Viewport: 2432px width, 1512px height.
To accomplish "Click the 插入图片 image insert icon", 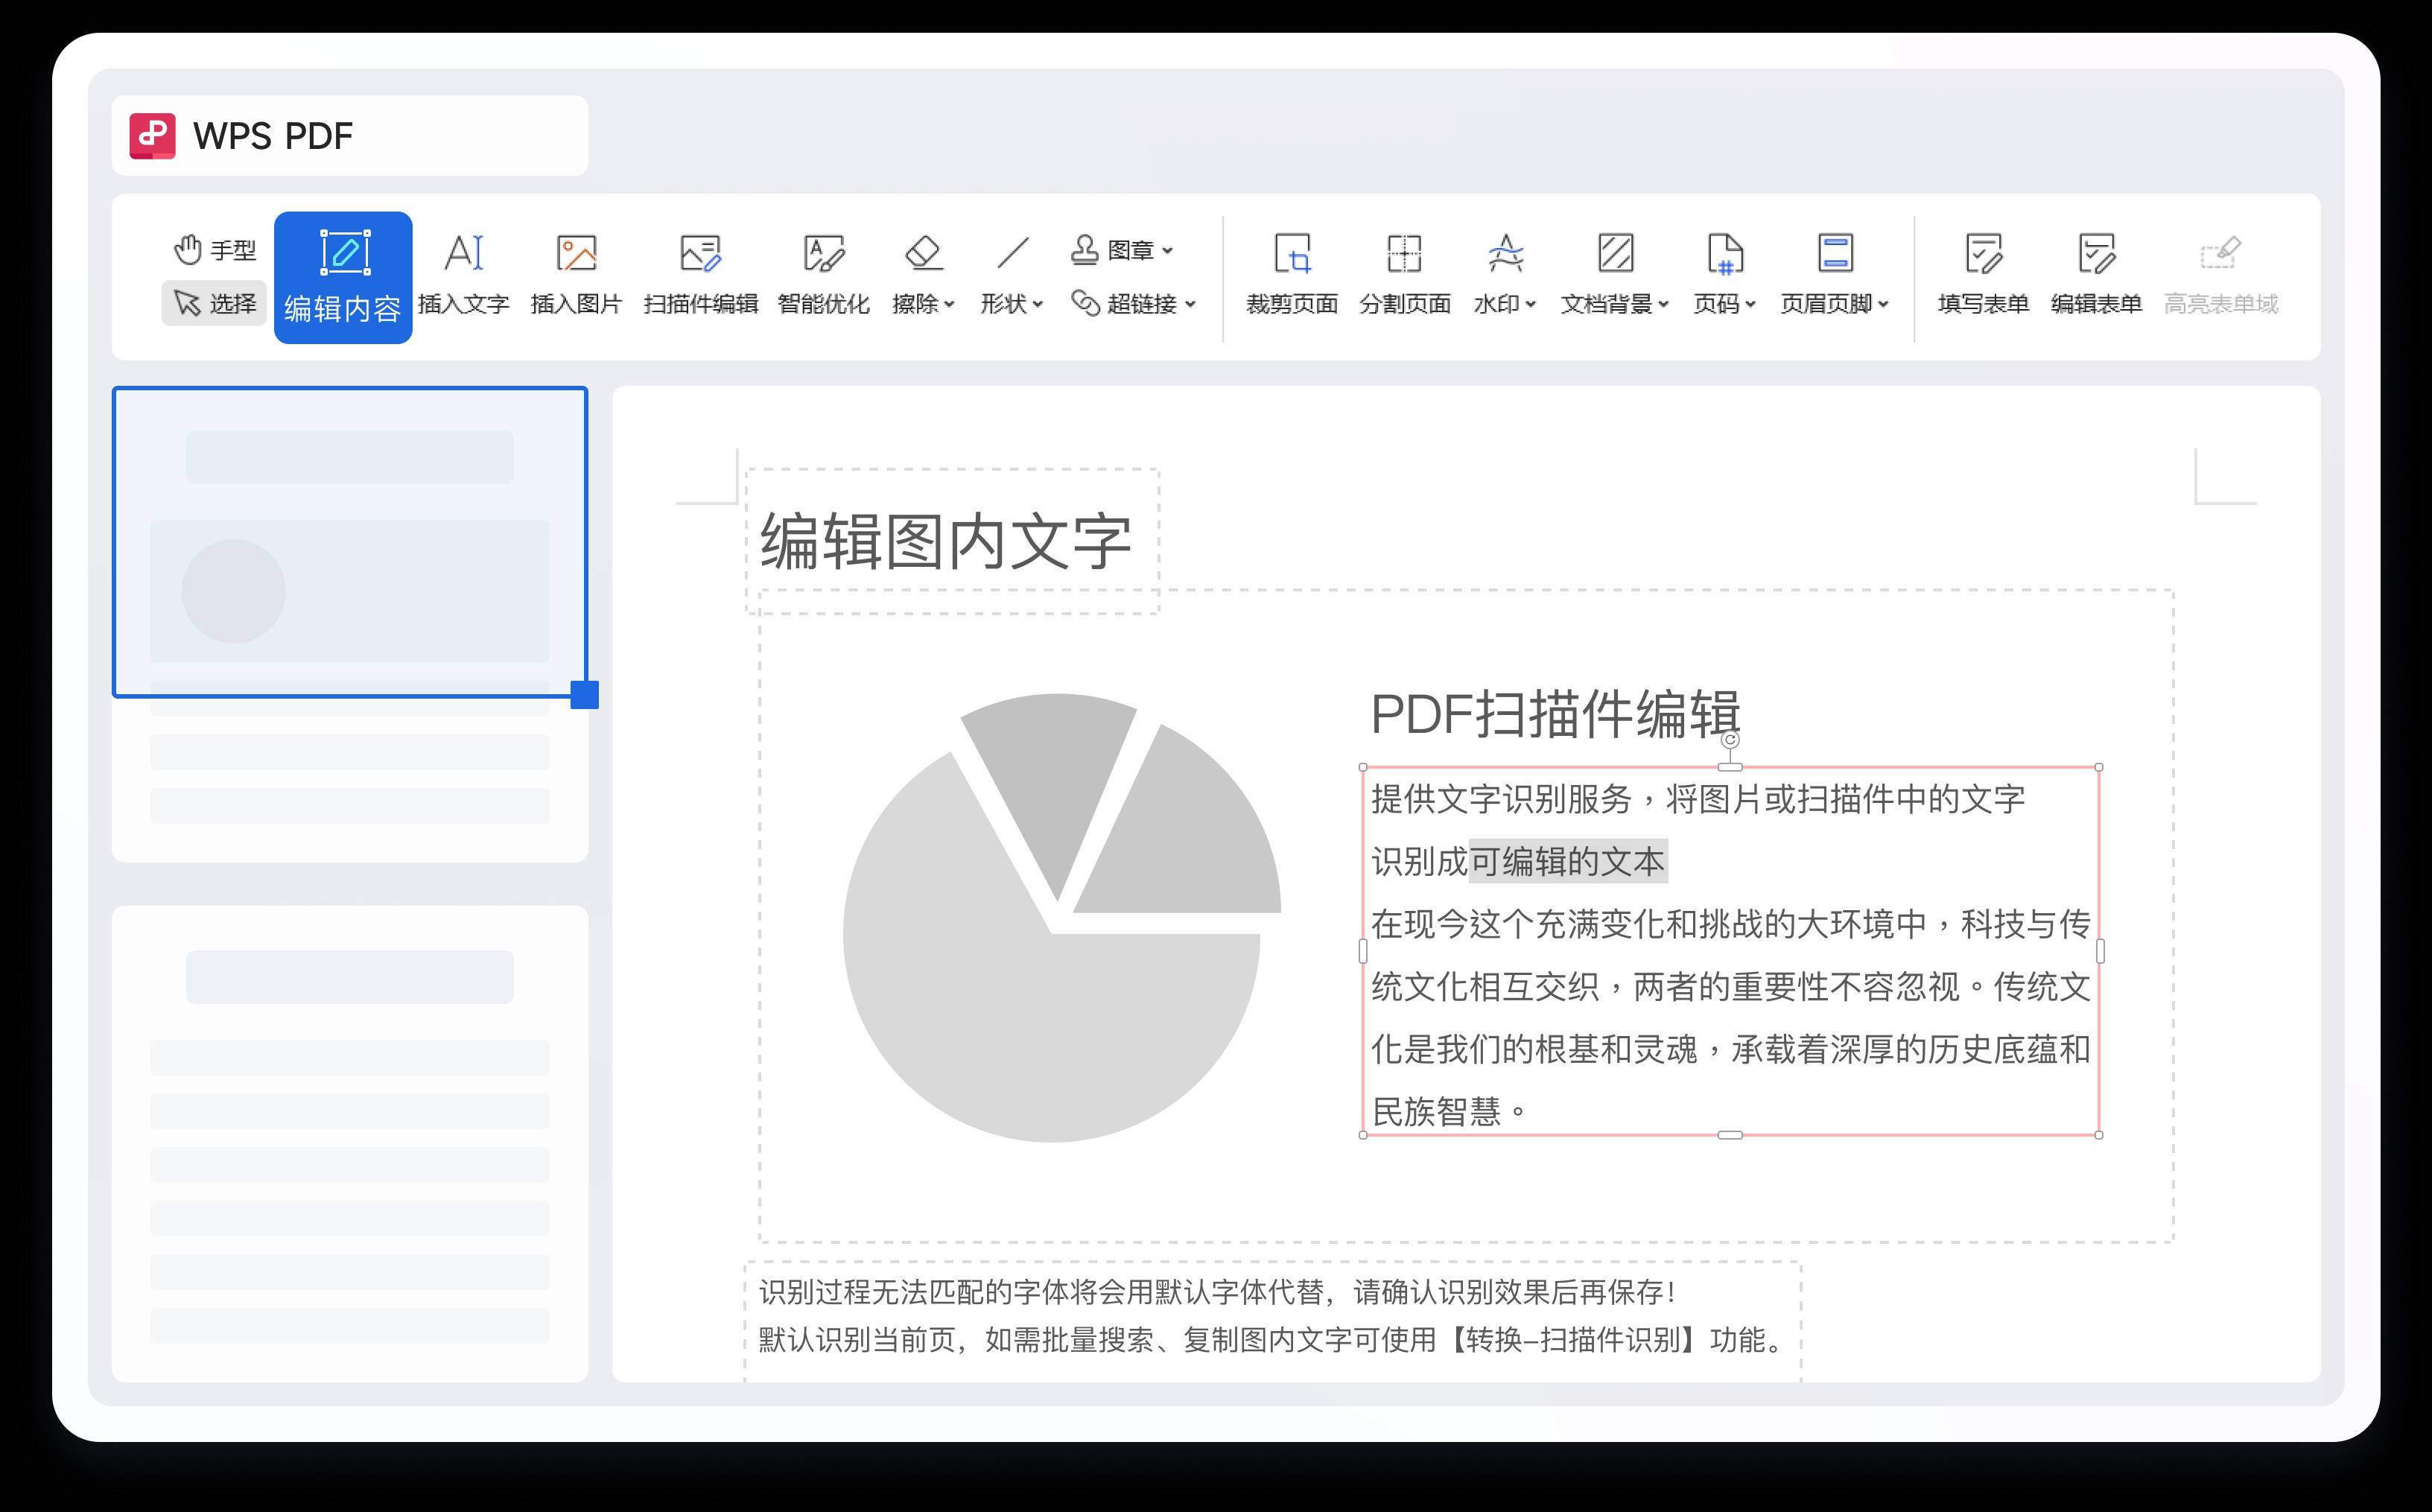I will (576, 275).
